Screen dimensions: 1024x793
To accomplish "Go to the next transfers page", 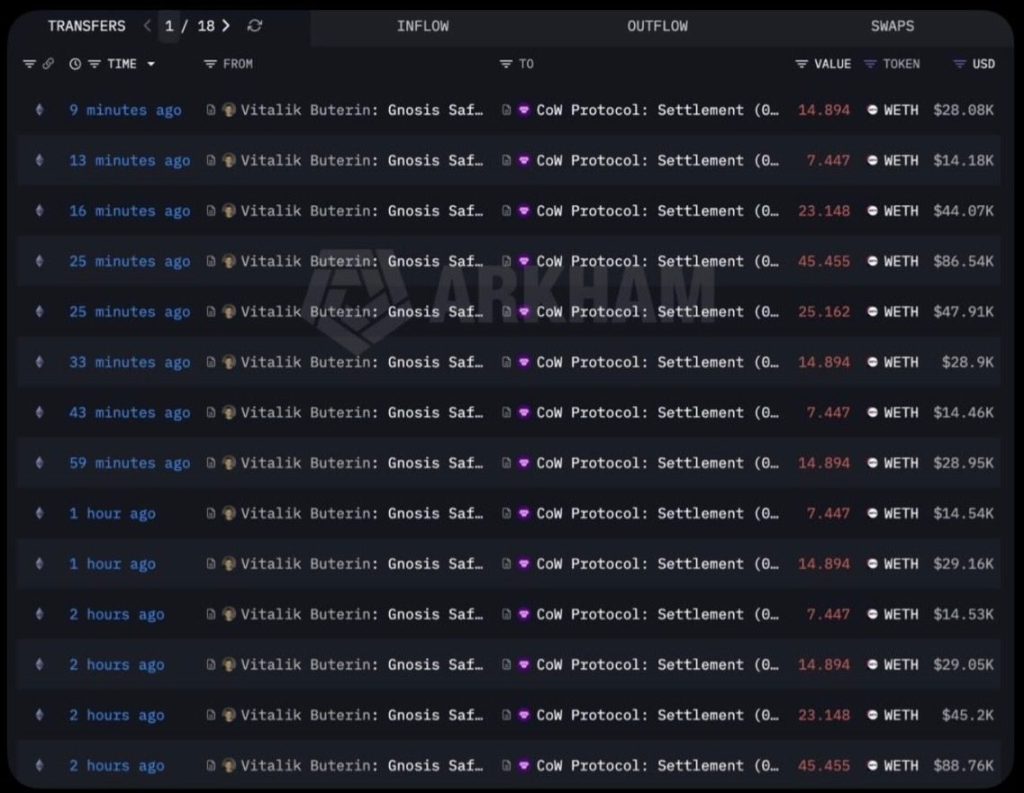I will tap(226, 26).
